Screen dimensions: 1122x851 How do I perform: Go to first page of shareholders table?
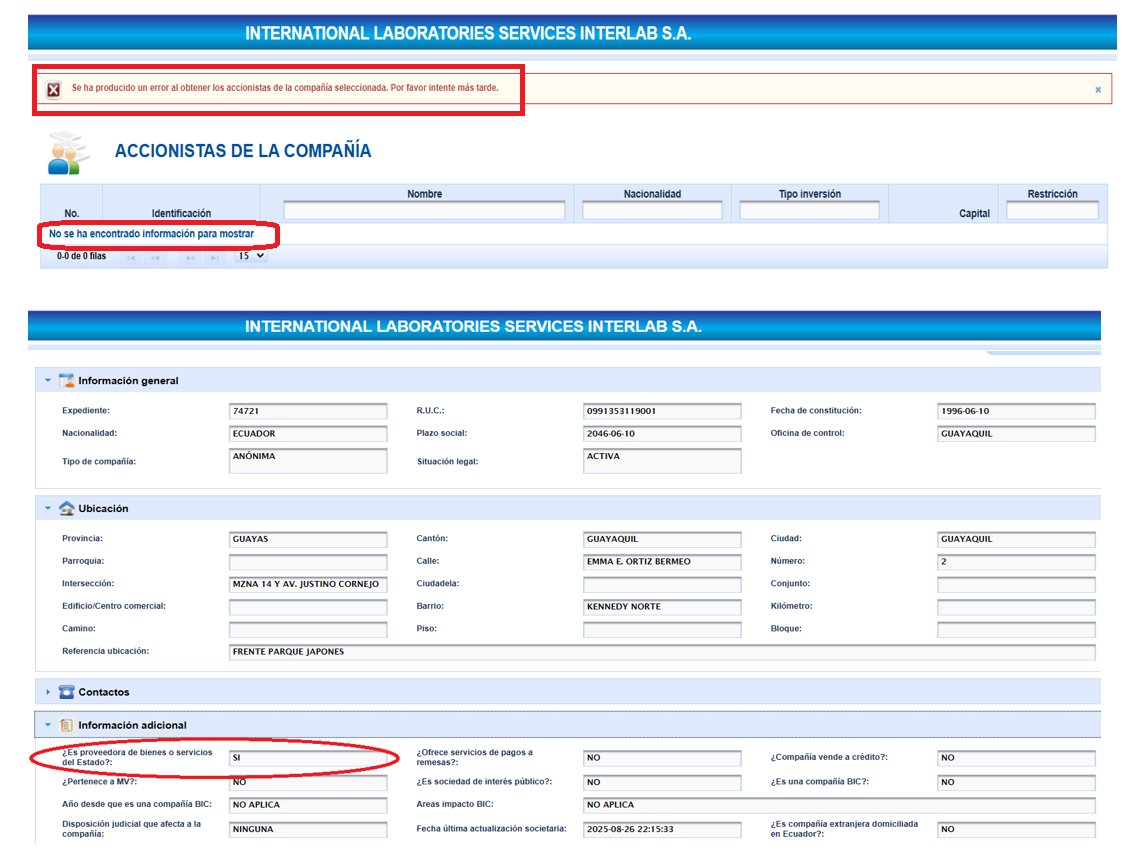tap(131, 257)
